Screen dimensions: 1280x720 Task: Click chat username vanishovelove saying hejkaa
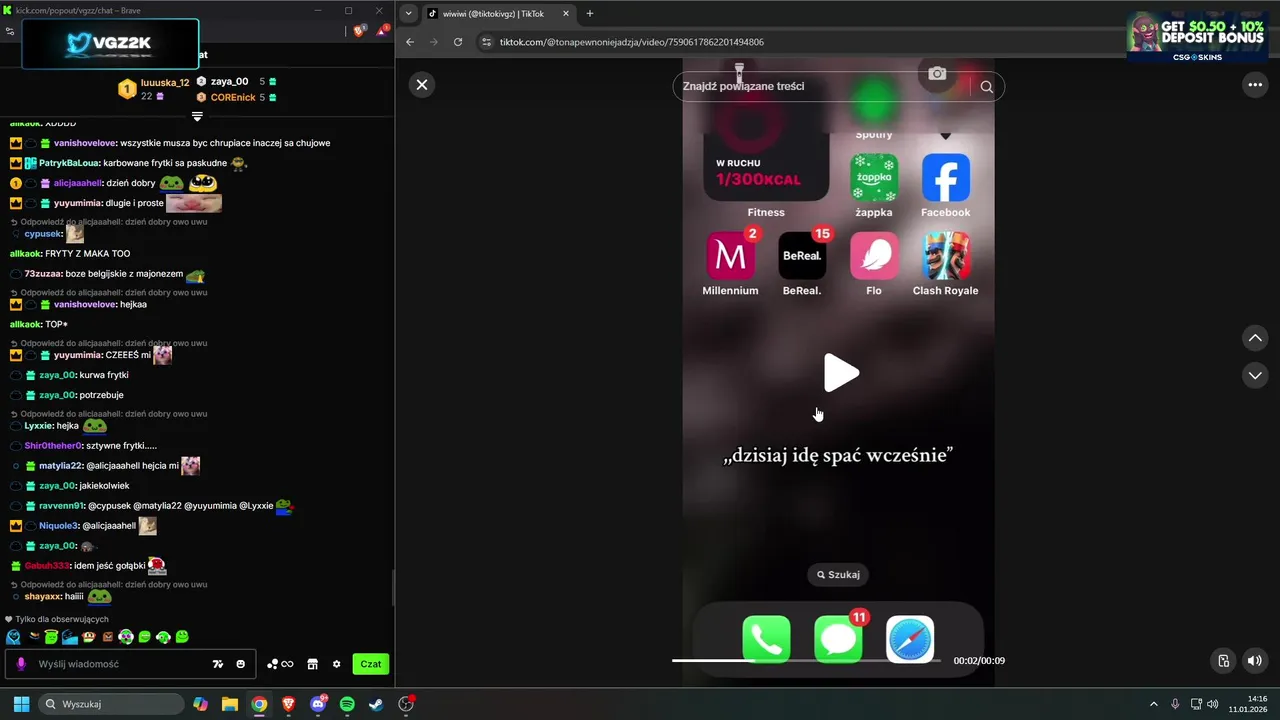click(85, 304)
